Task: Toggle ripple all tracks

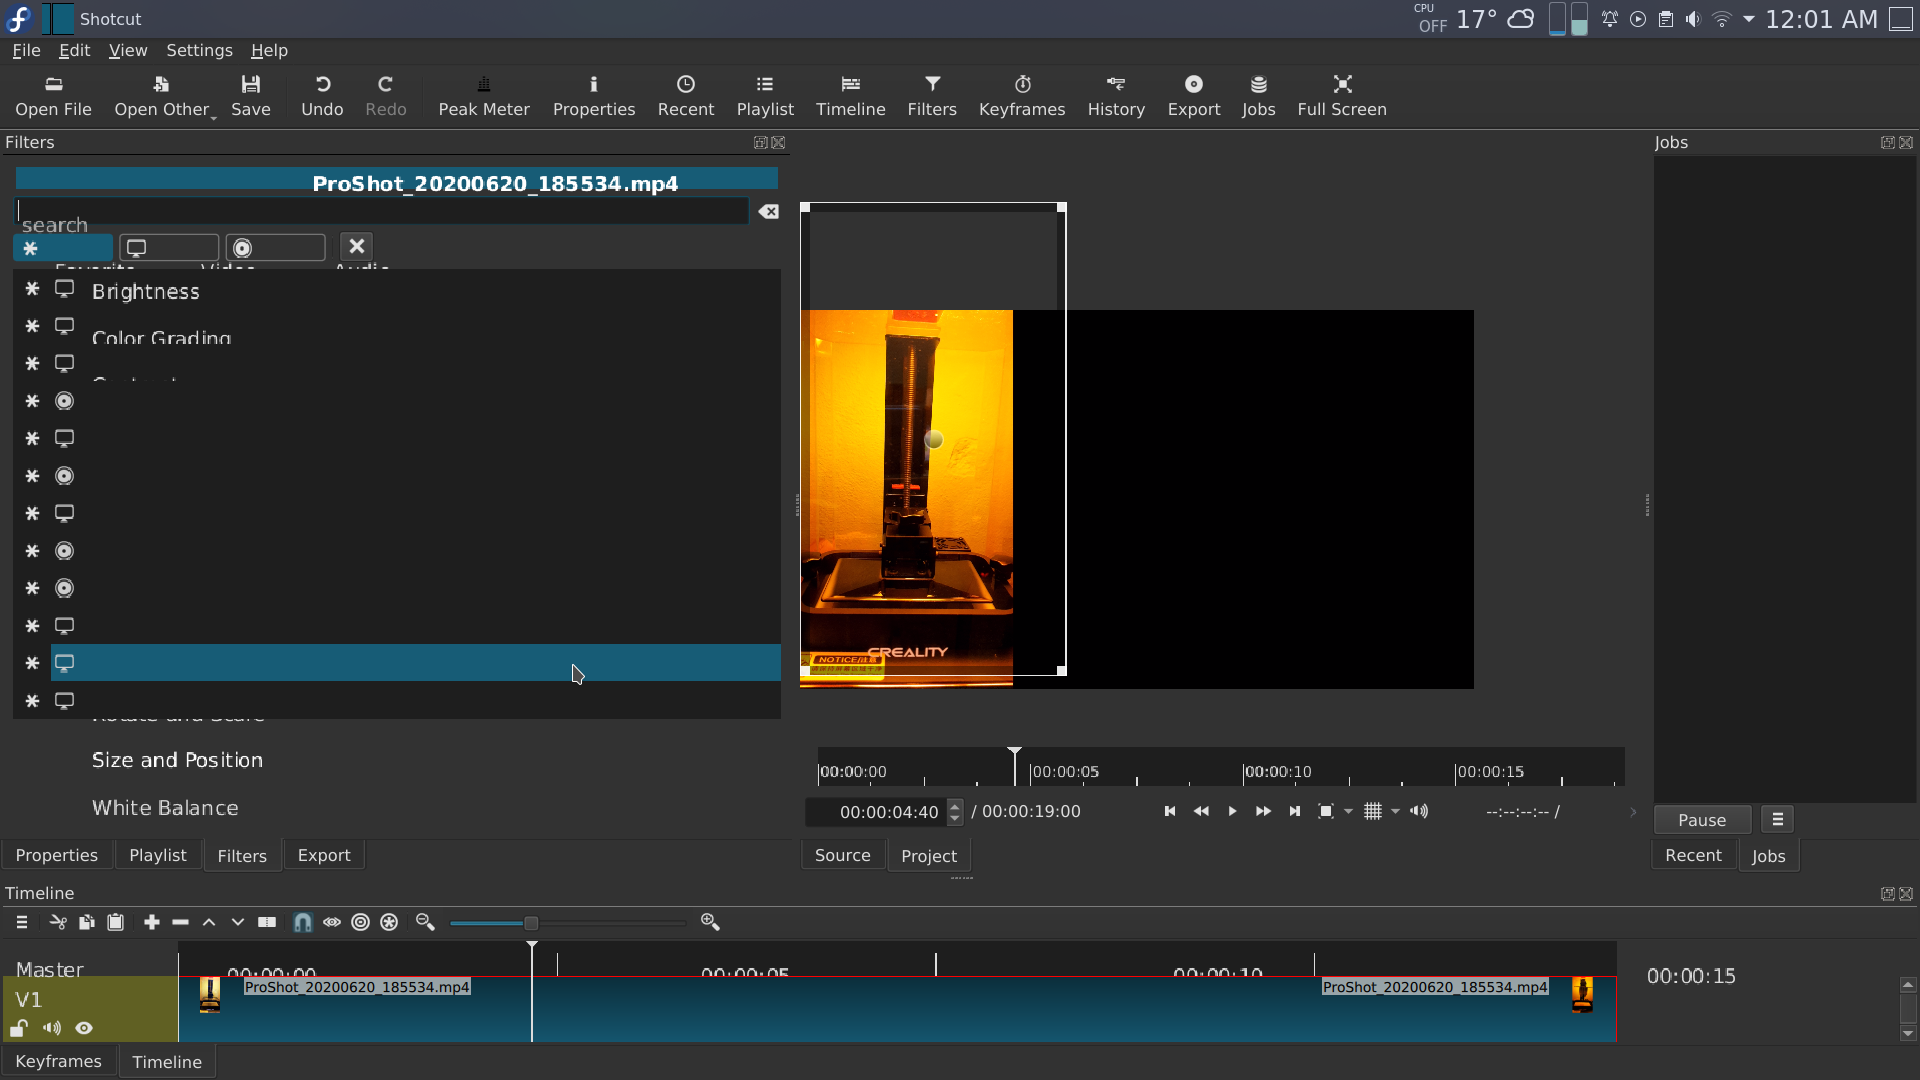Action: tap(390, 922)
